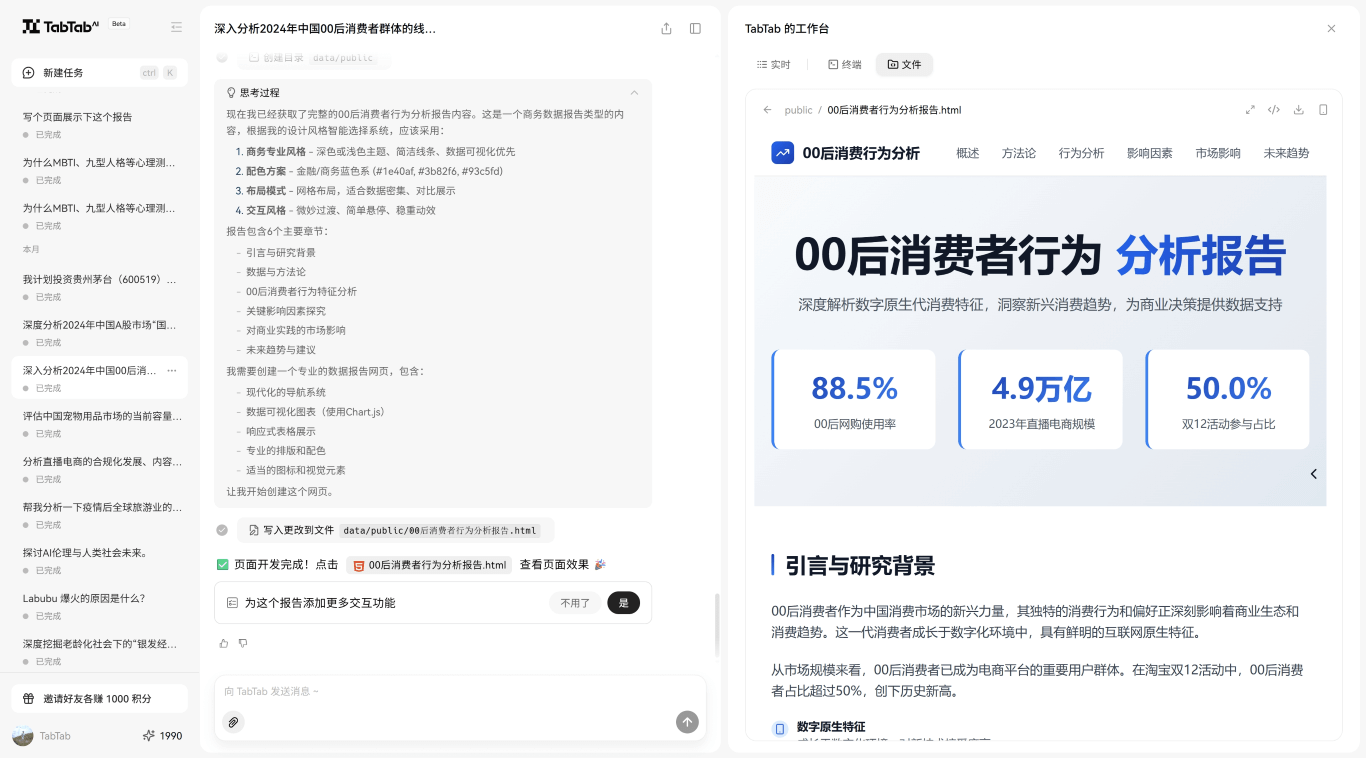Download the report using the download icon
The width and height of the screenshot is (1366, 758).
(1299, 110)
